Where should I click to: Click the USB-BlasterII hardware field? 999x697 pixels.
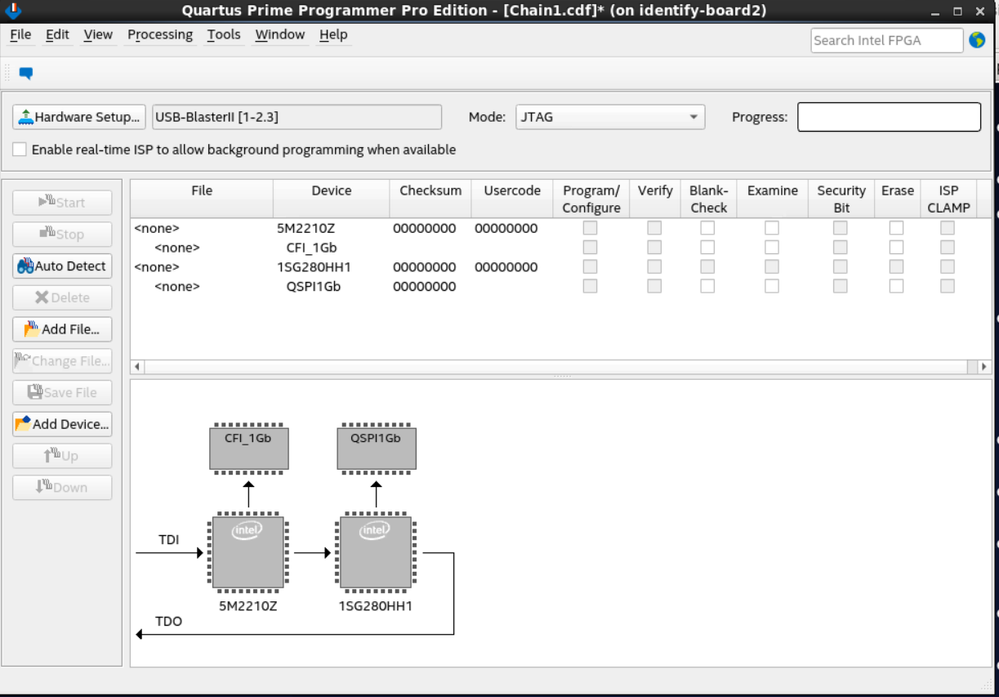pos(296,117)
